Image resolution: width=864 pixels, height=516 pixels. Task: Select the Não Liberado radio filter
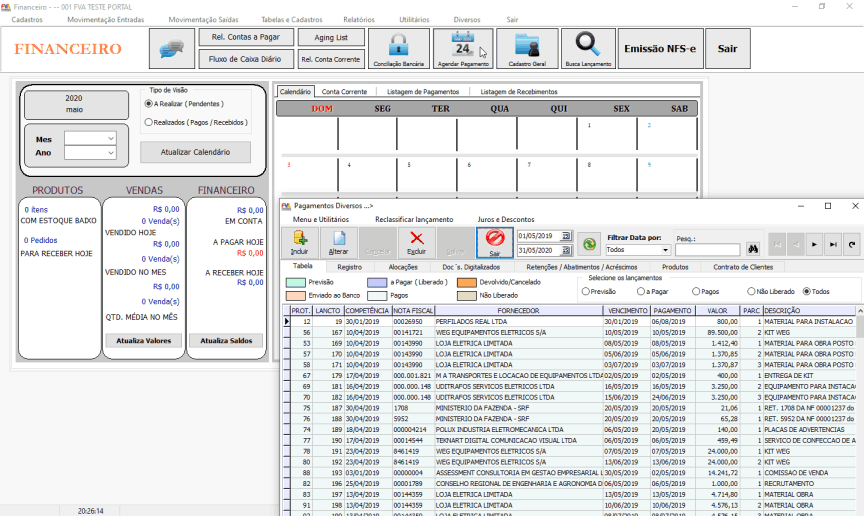coord(751,291)
